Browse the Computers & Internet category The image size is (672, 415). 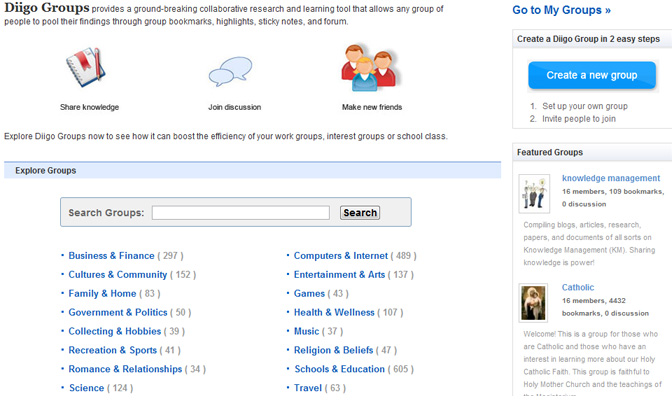[341, 256]
